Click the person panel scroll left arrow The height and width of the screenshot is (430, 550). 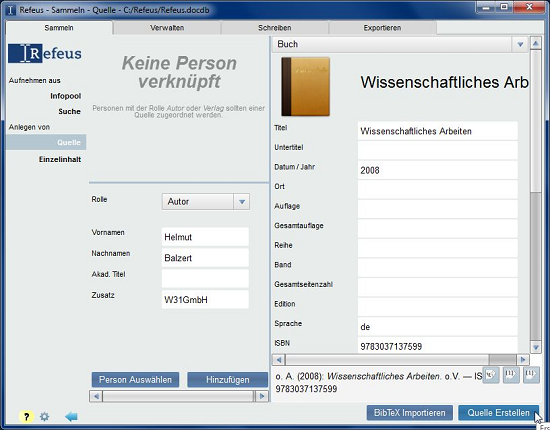(96, 396)
